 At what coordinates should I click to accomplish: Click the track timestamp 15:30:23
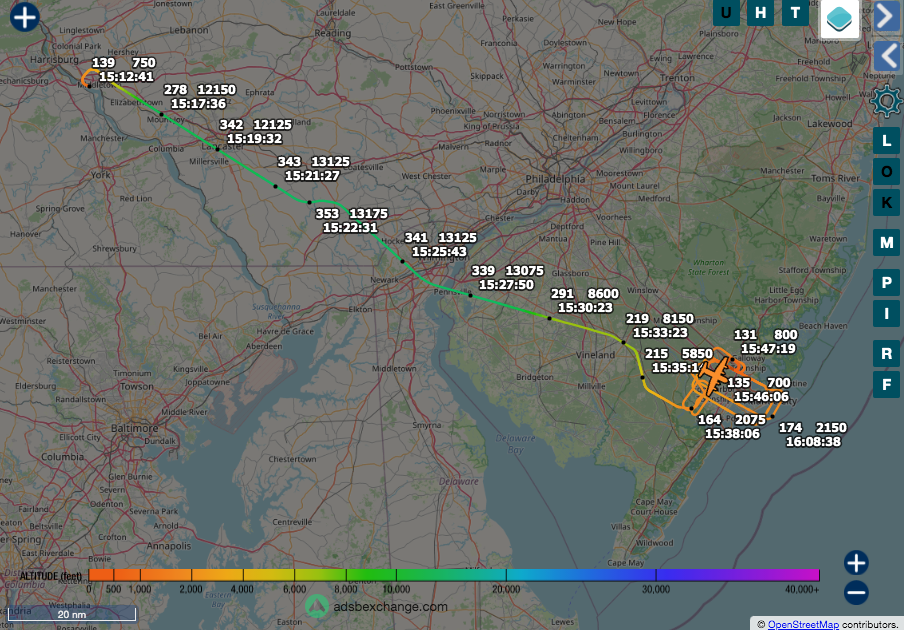pyautogui.click(x=585, y=308)
